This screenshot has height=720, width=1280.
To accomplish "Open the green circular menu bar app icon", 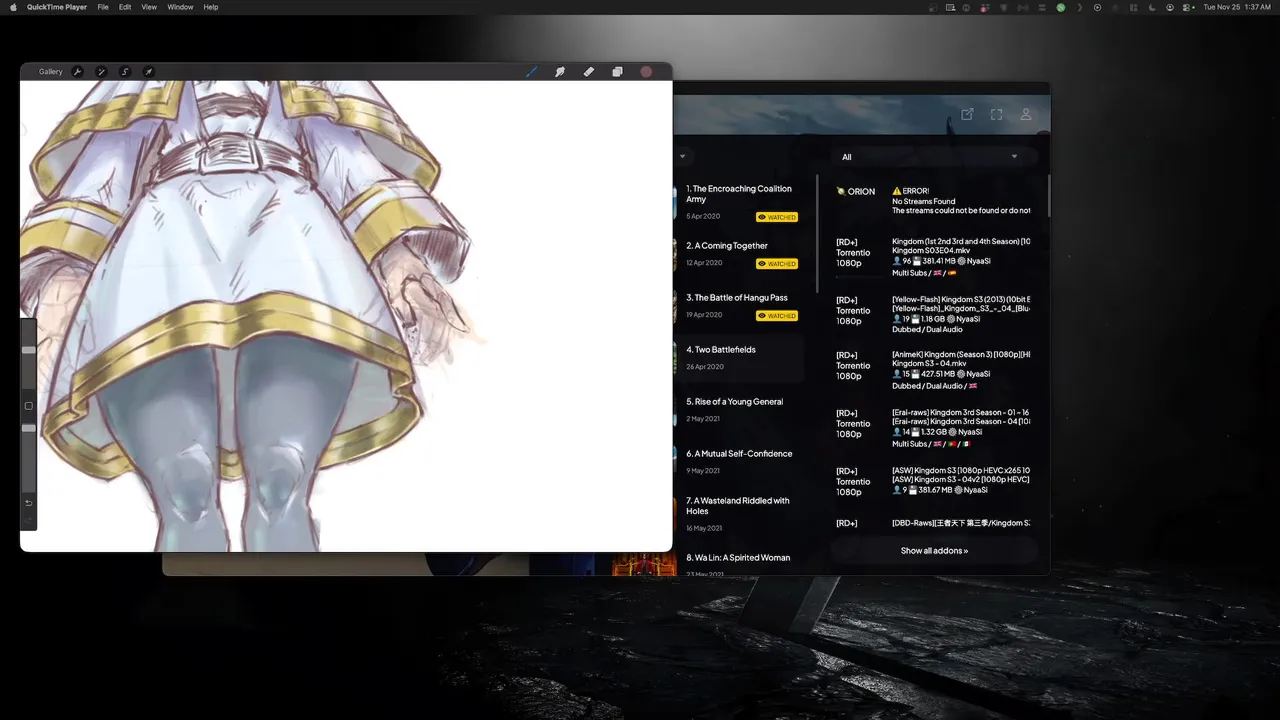I will pos(1061,7).
